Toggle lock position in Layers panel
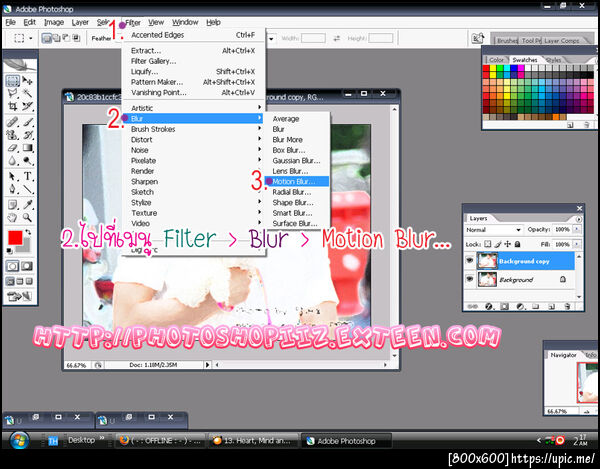 (507, 244)
